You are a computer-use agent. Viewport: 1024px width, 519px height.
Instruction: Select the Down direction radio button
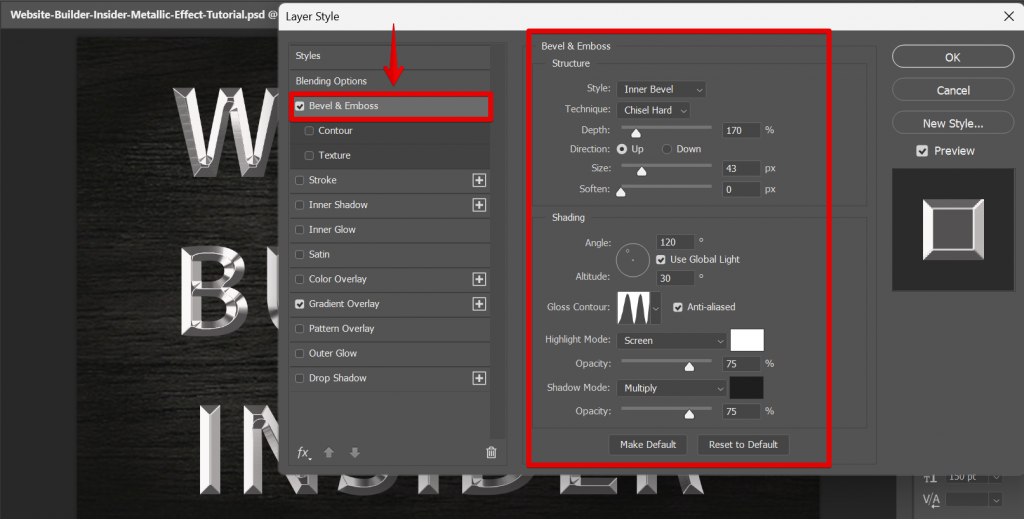[x=667, y=149]
